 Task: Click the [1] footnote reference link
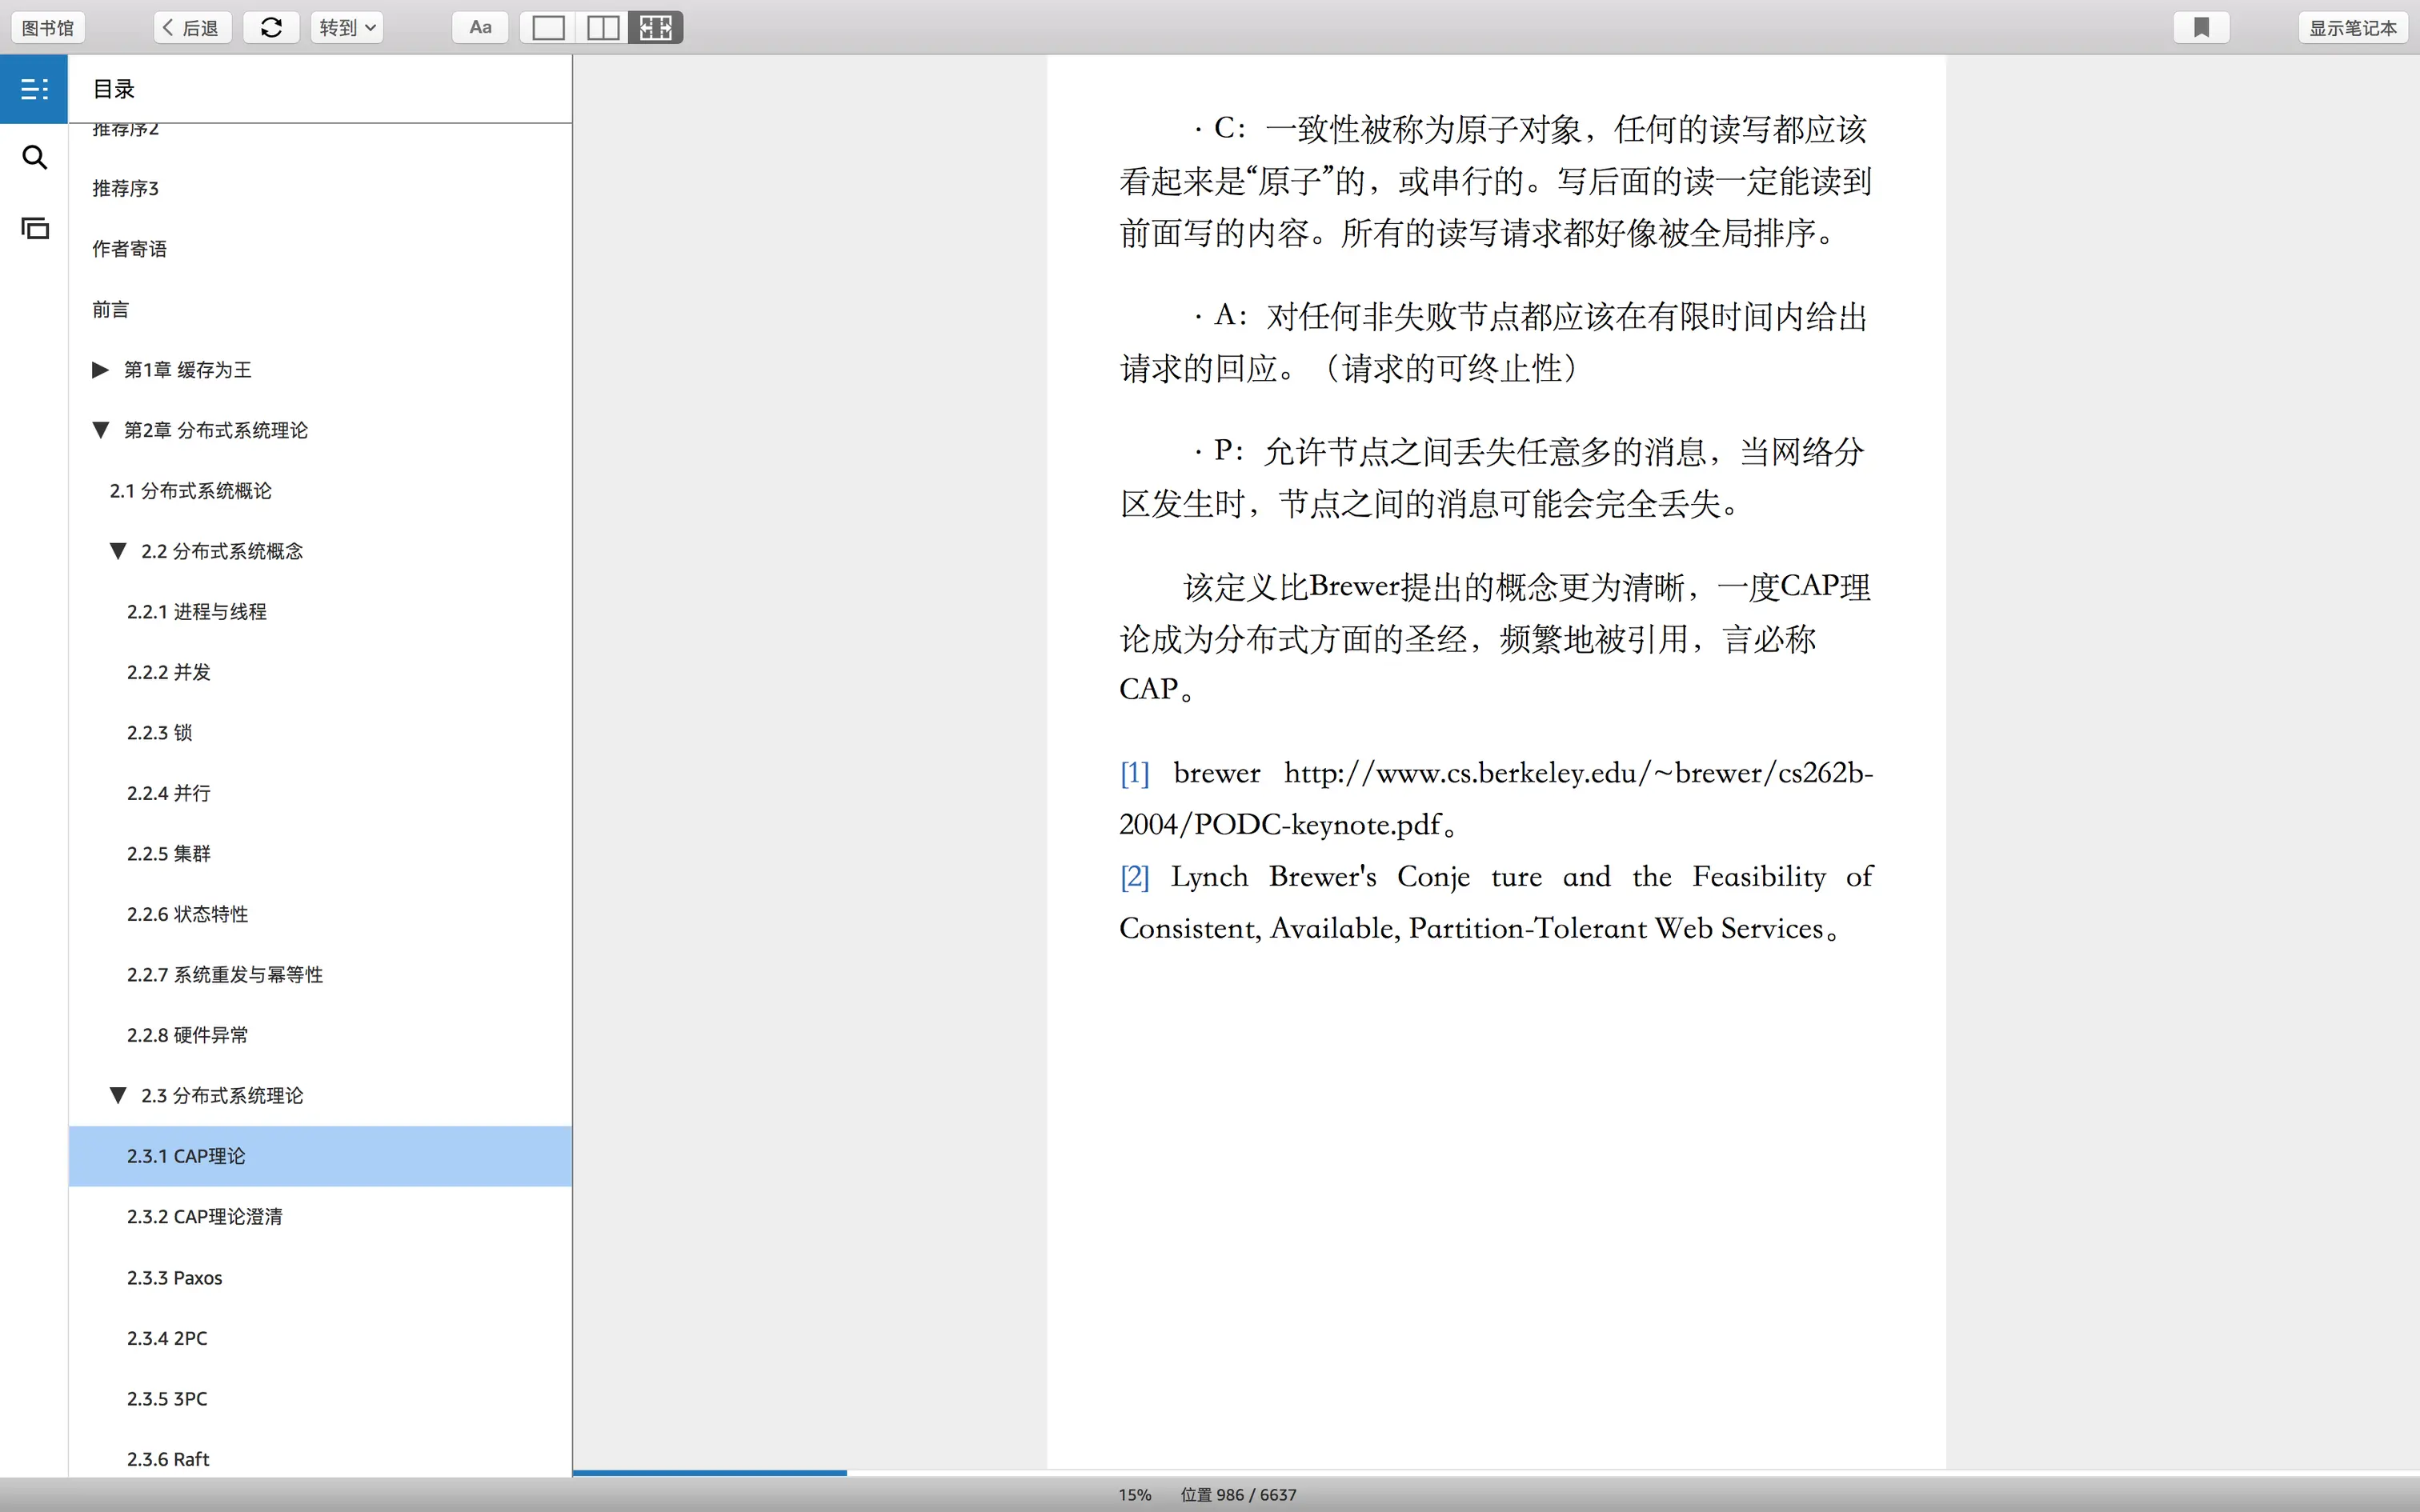[1134, 773]
